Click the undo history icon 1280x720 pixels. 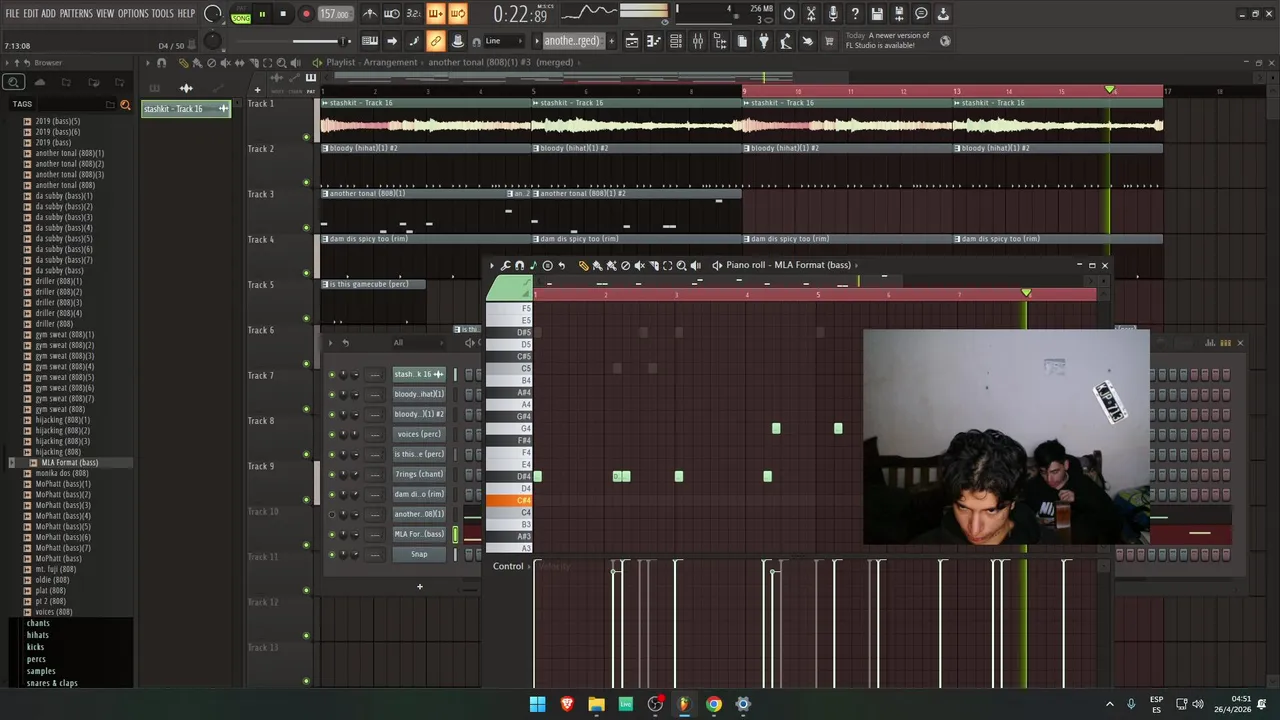[789, 14]
